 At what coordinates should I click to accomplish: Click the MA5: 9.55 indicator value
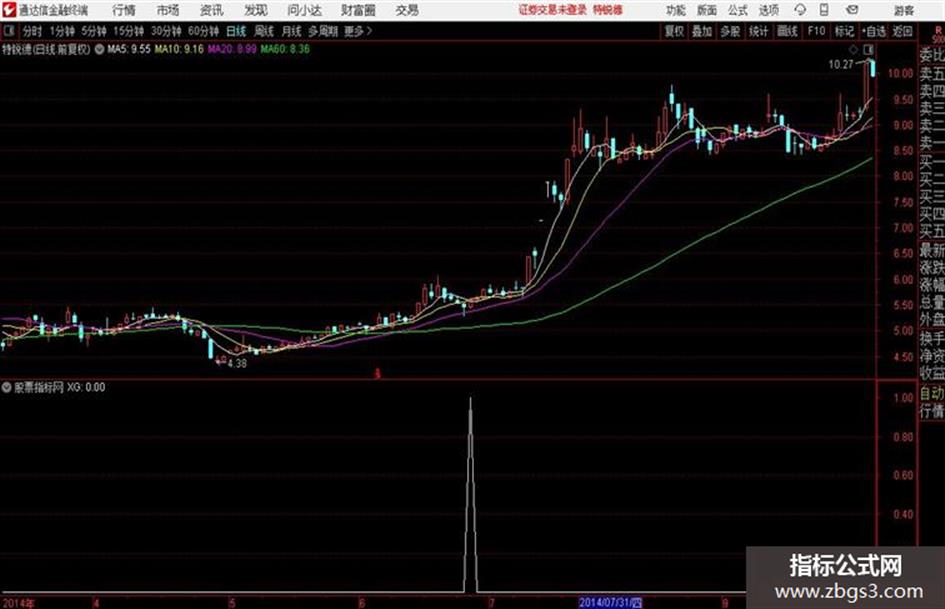click(128, 49)
